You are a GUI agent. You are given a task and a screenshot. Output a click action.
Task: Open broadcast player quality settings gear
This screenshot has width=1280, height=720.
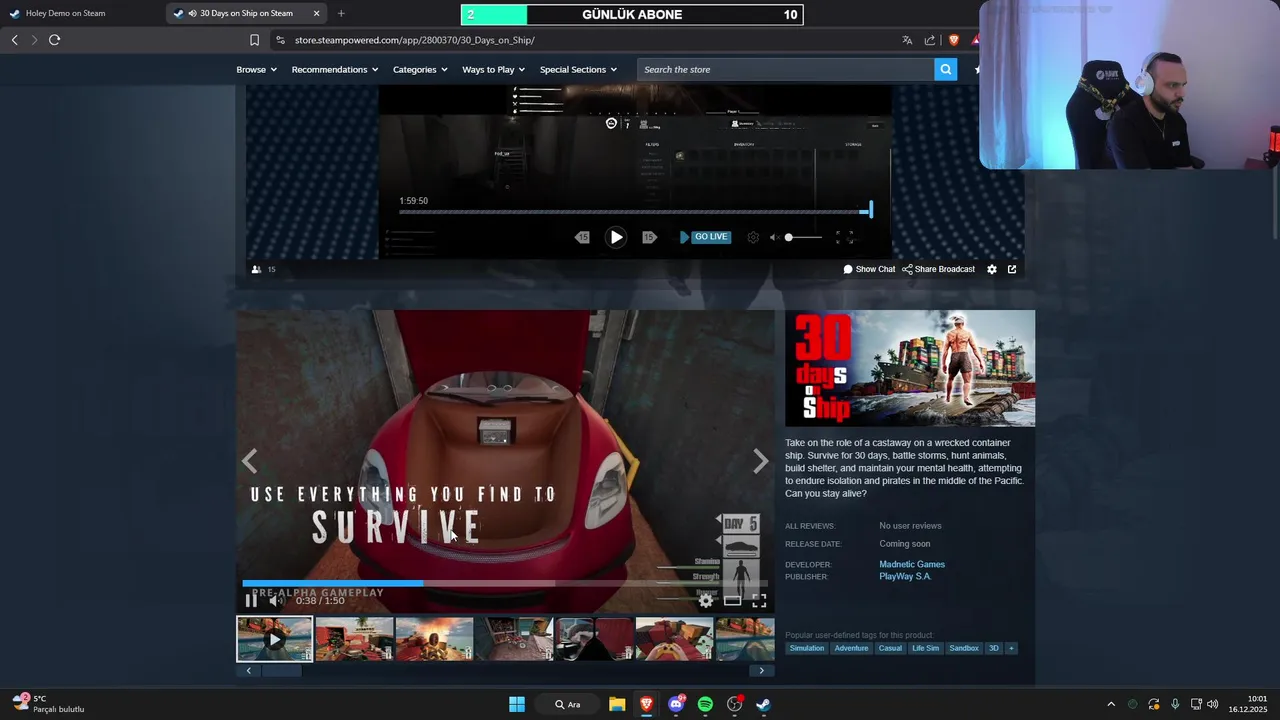click(x=753, y=237)
